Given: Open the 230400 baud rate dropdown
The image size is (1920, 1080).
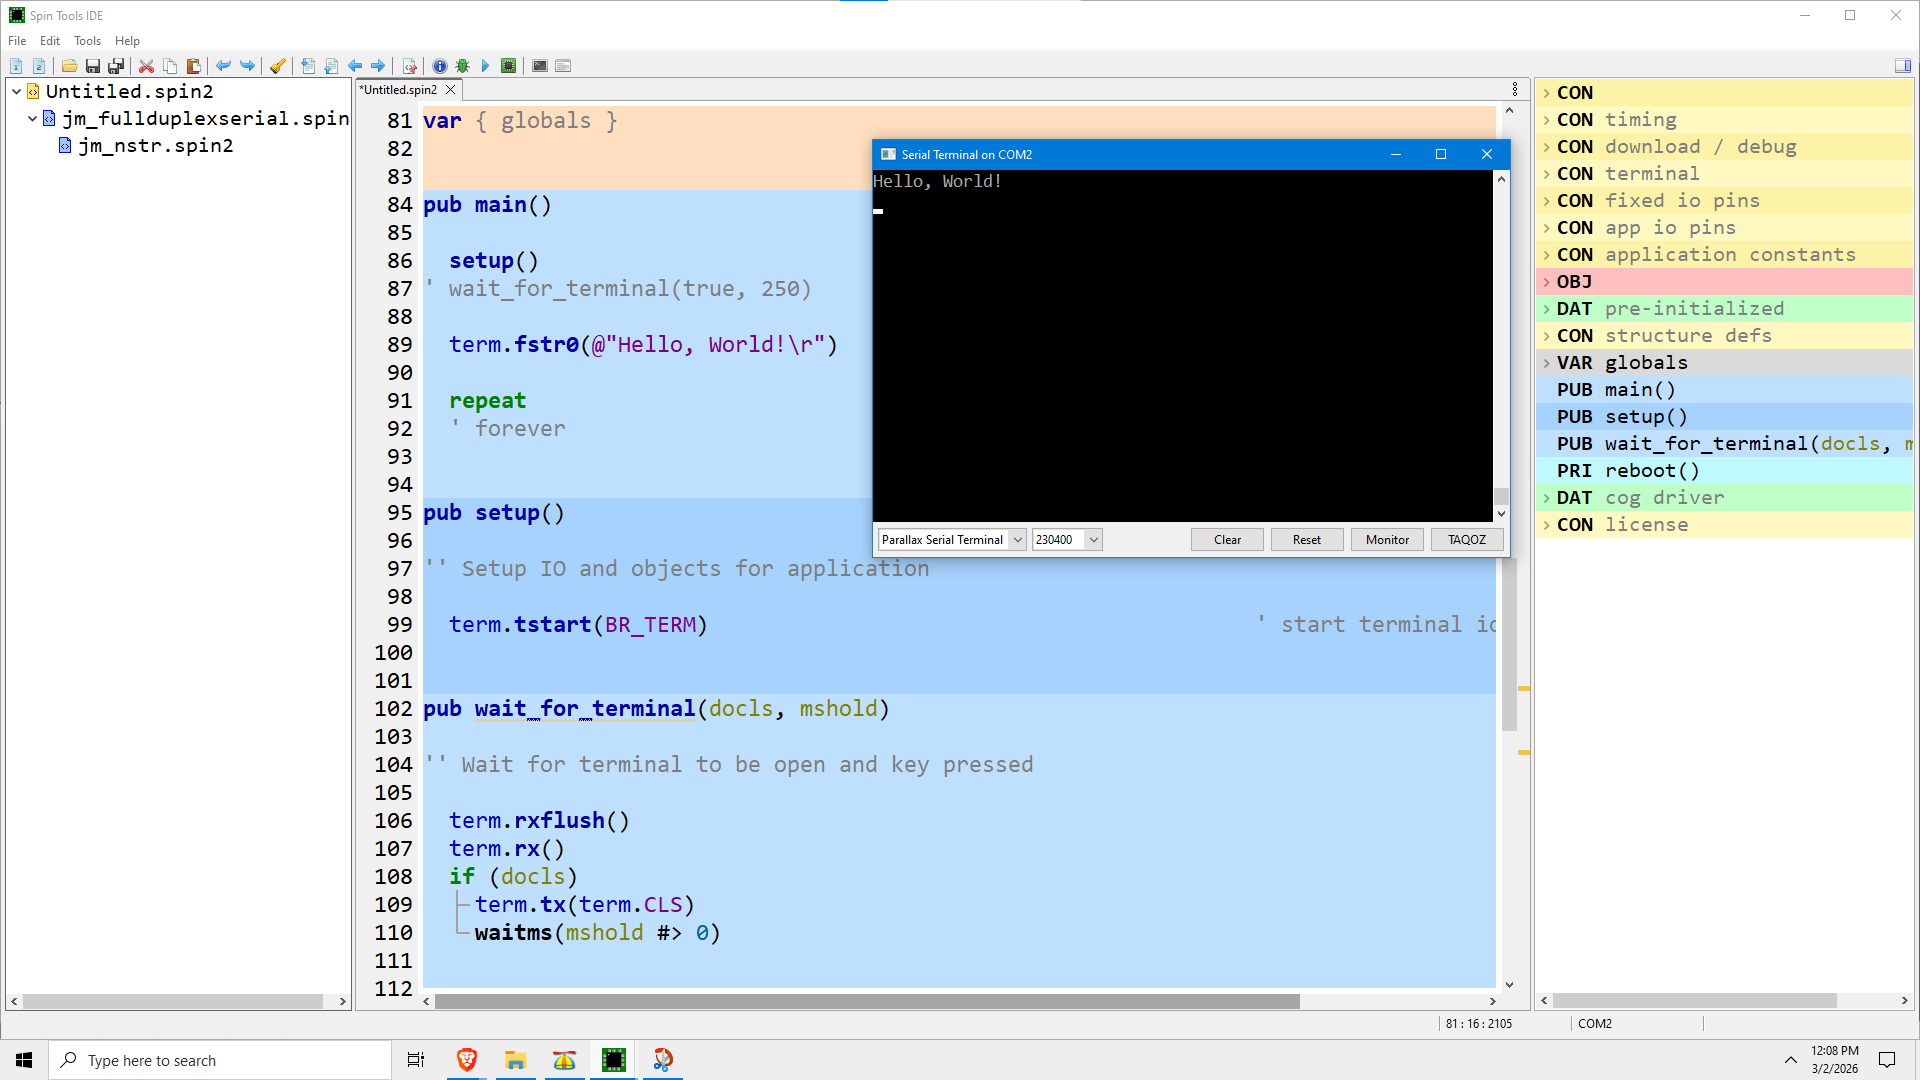Looking at the screenshot, I should tap(1094, 540).
